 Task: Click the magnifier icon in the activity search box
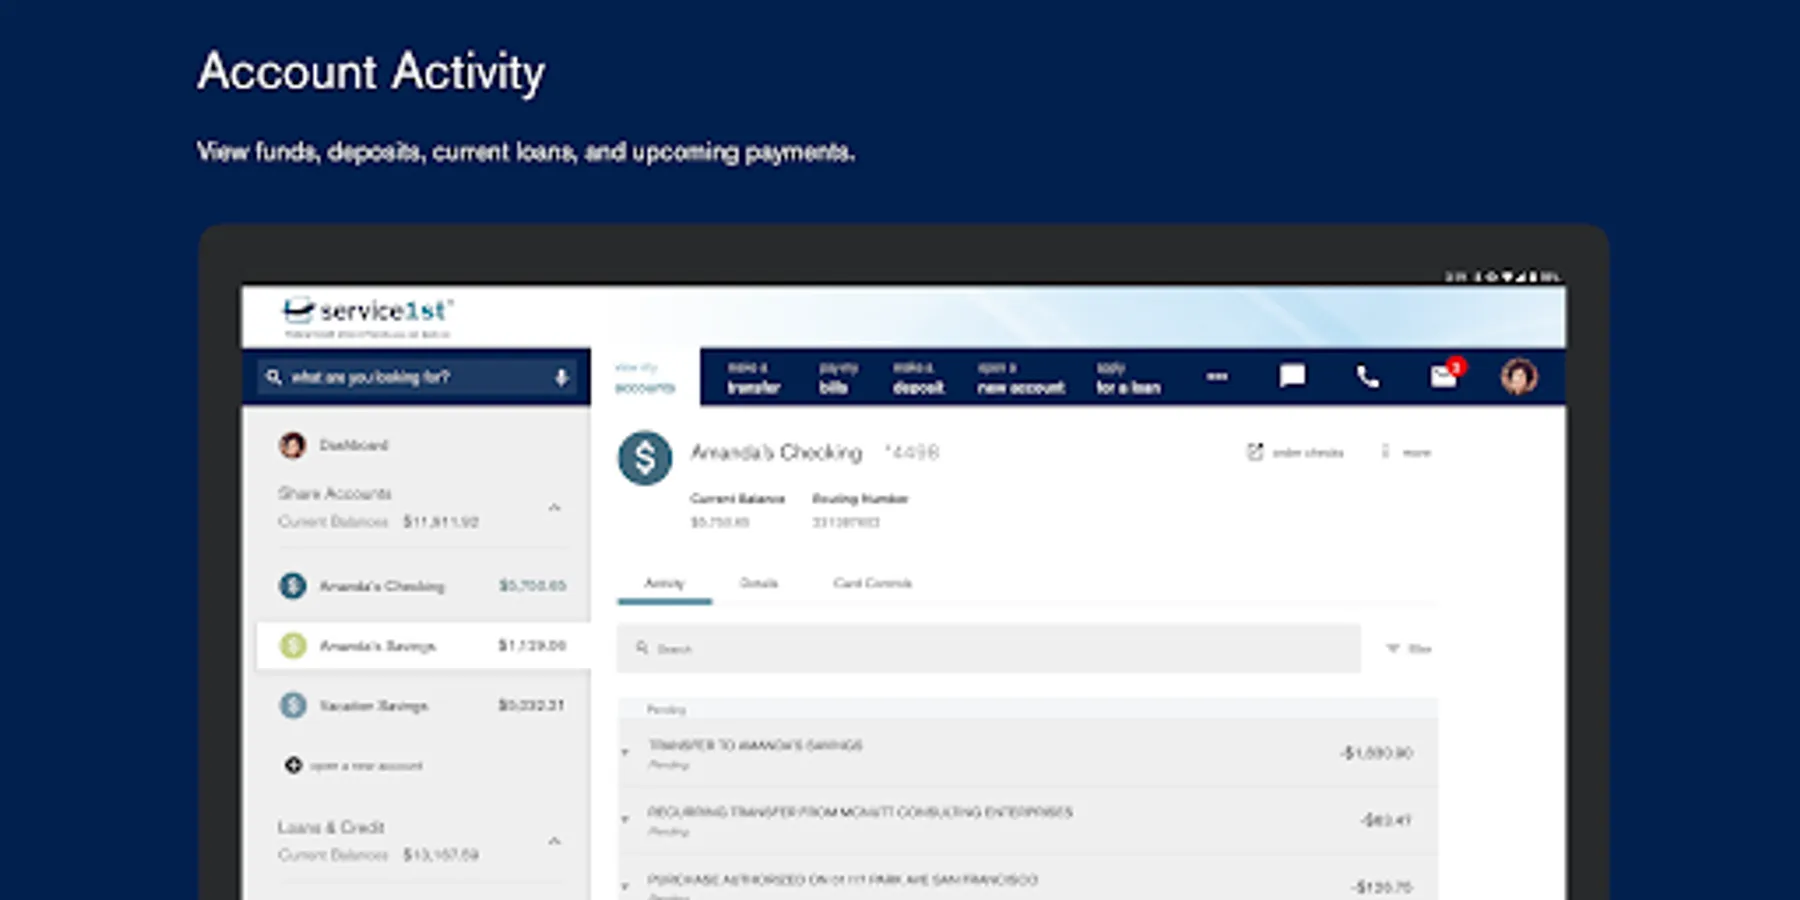642,648
